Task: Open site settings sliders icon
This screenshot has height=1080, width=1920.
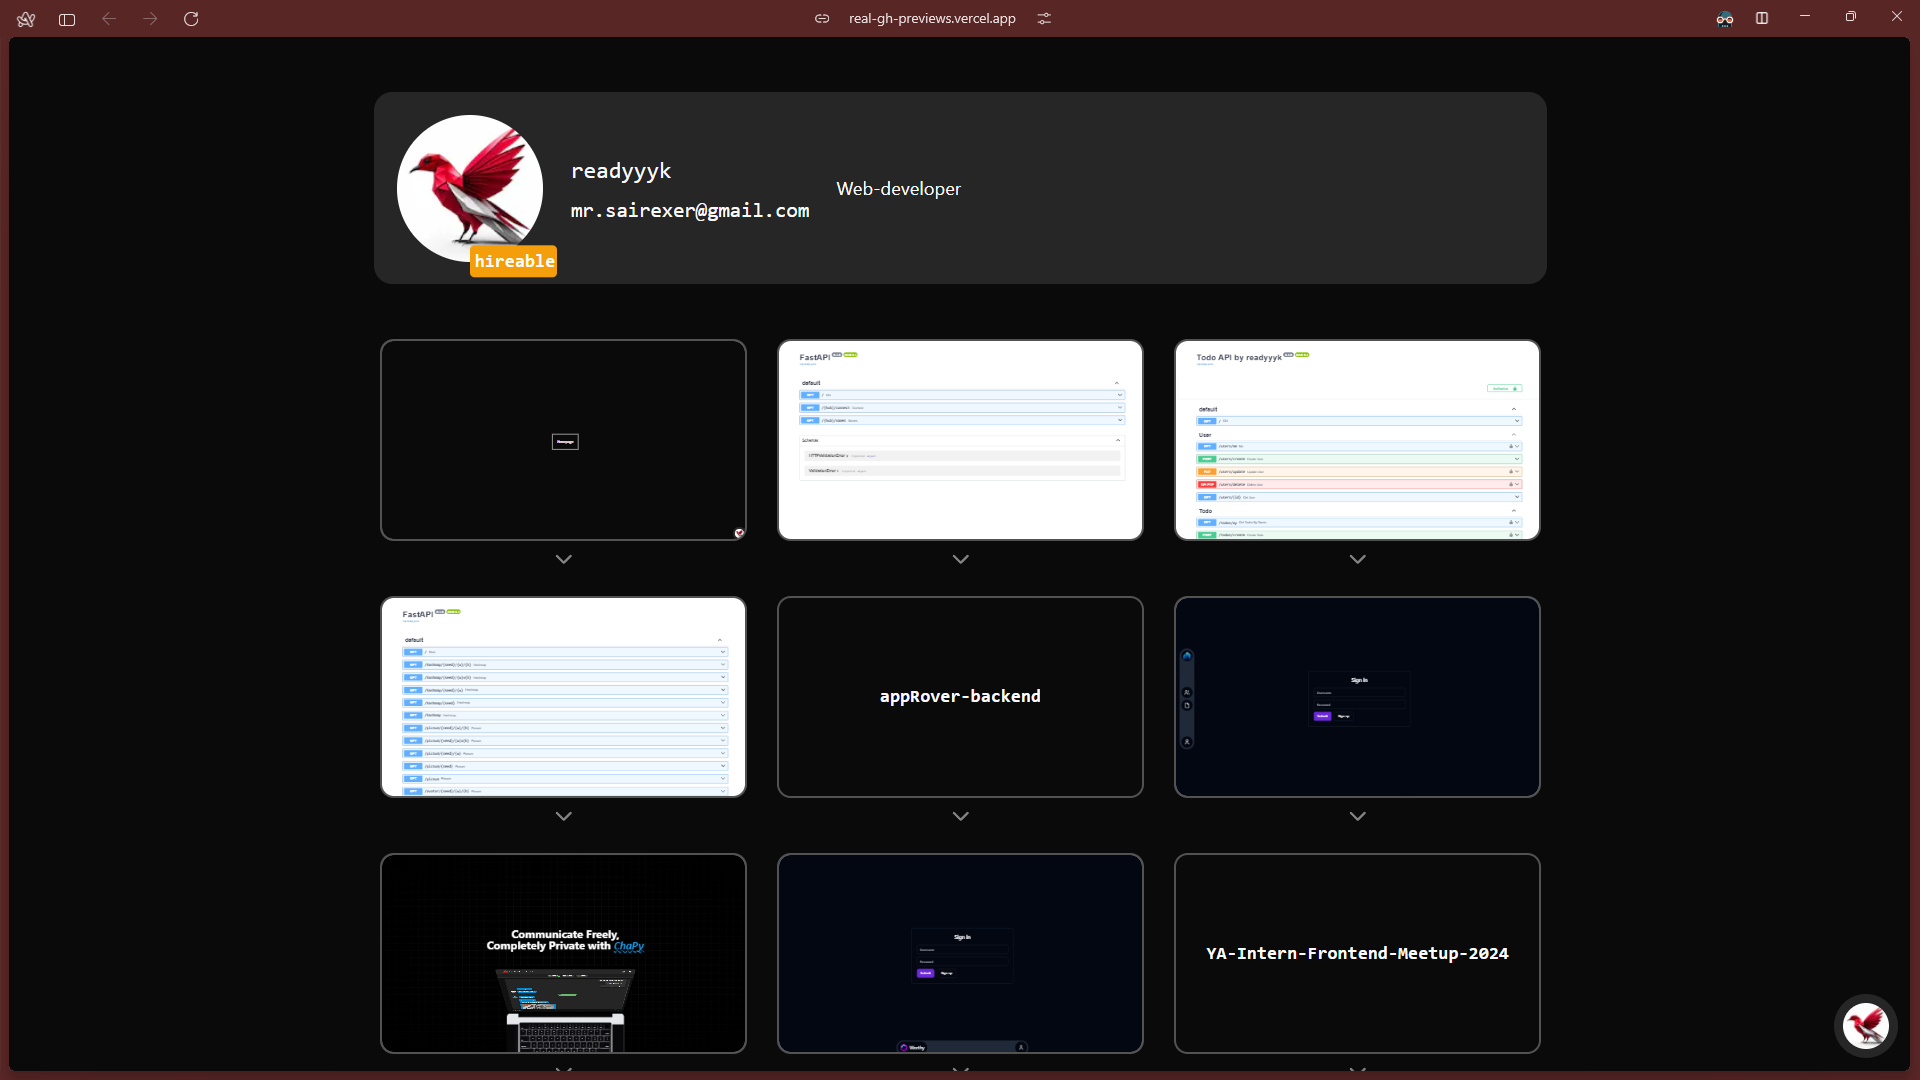Action: point(1044,19)
